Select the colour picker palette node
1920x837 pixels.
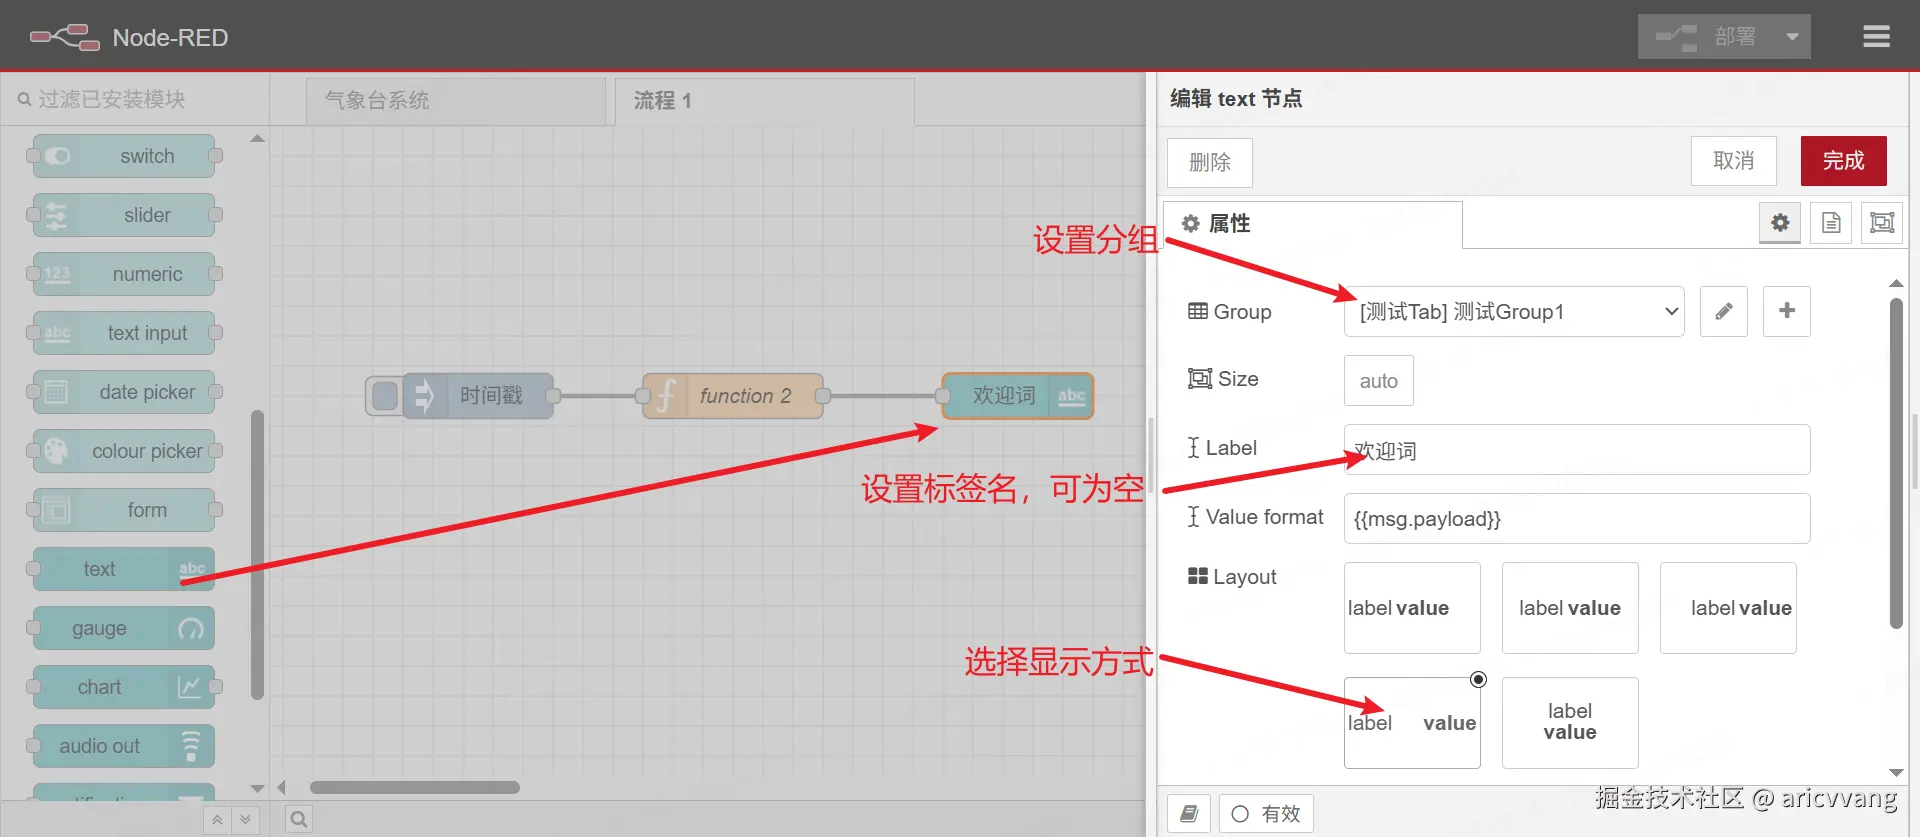124,451
